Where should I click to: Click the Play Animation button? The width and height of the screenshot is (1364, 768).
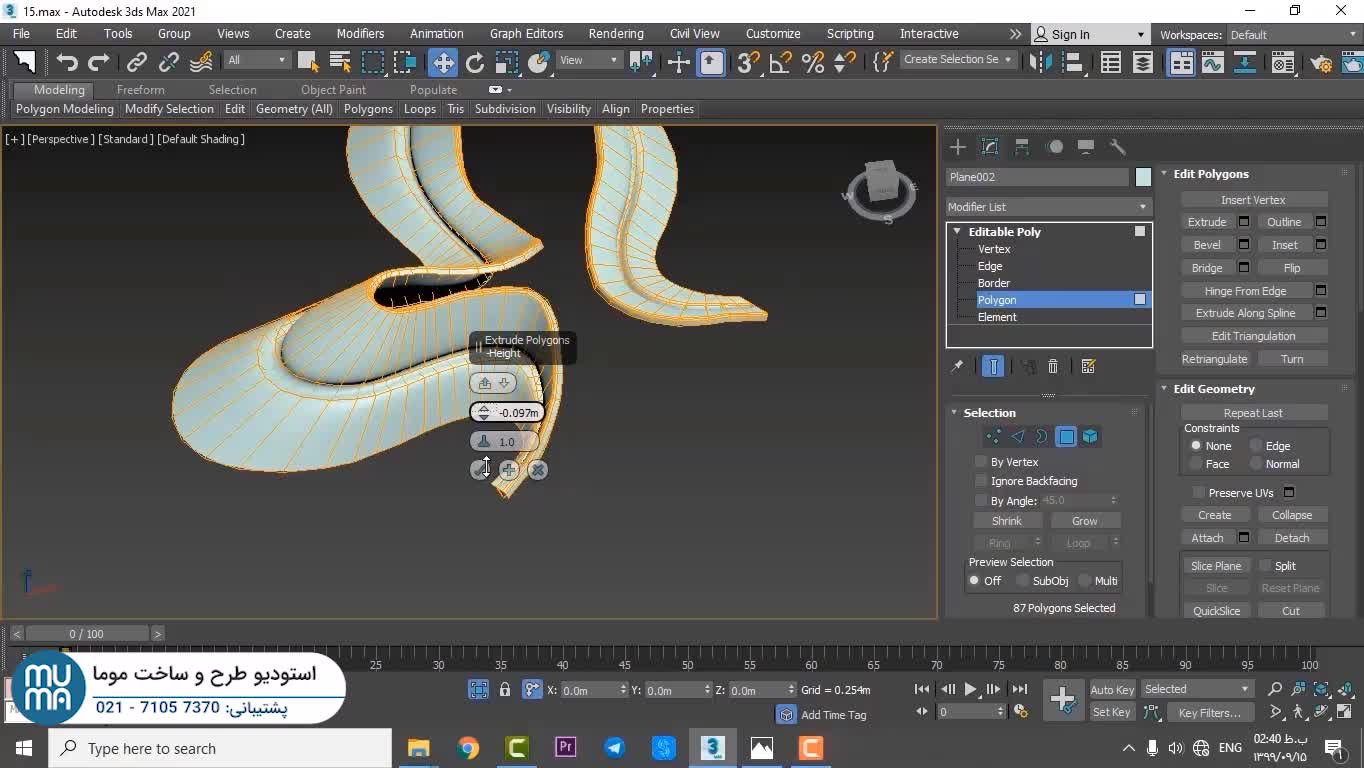(x=970, y=689)
